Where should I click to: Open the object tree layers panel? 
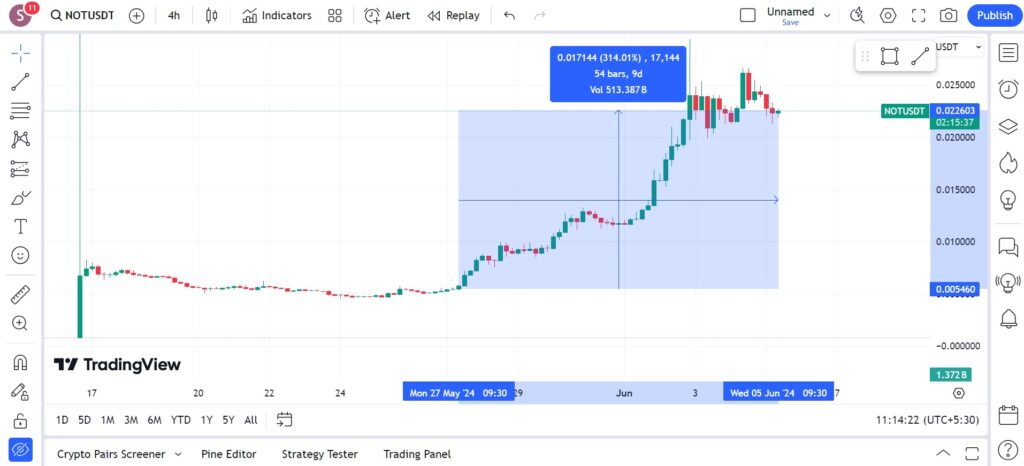click(1008, 127)
